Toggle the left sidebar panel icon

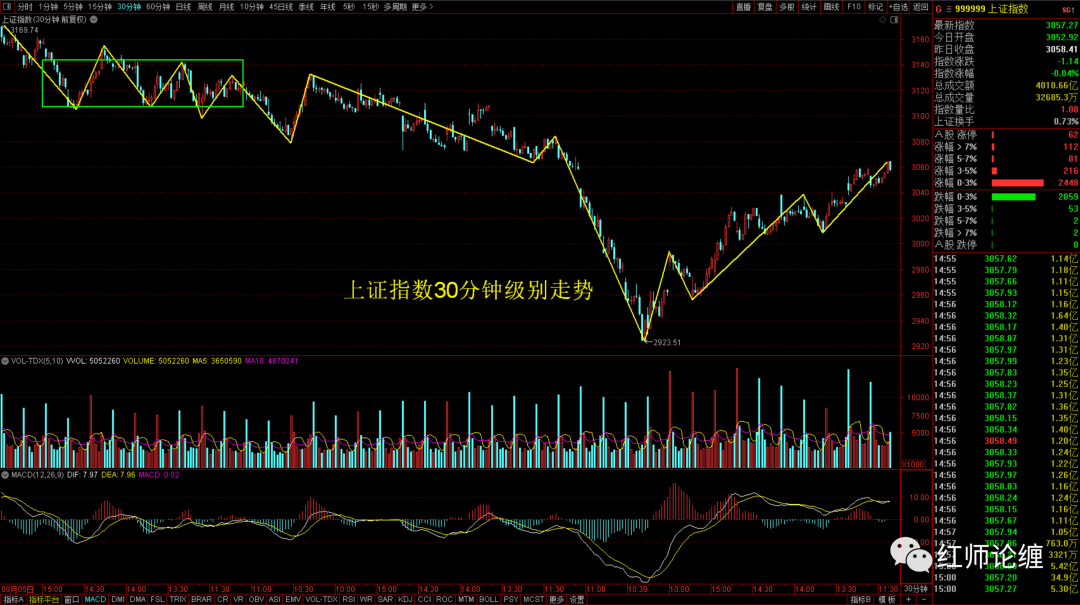[x=7, y=7]
